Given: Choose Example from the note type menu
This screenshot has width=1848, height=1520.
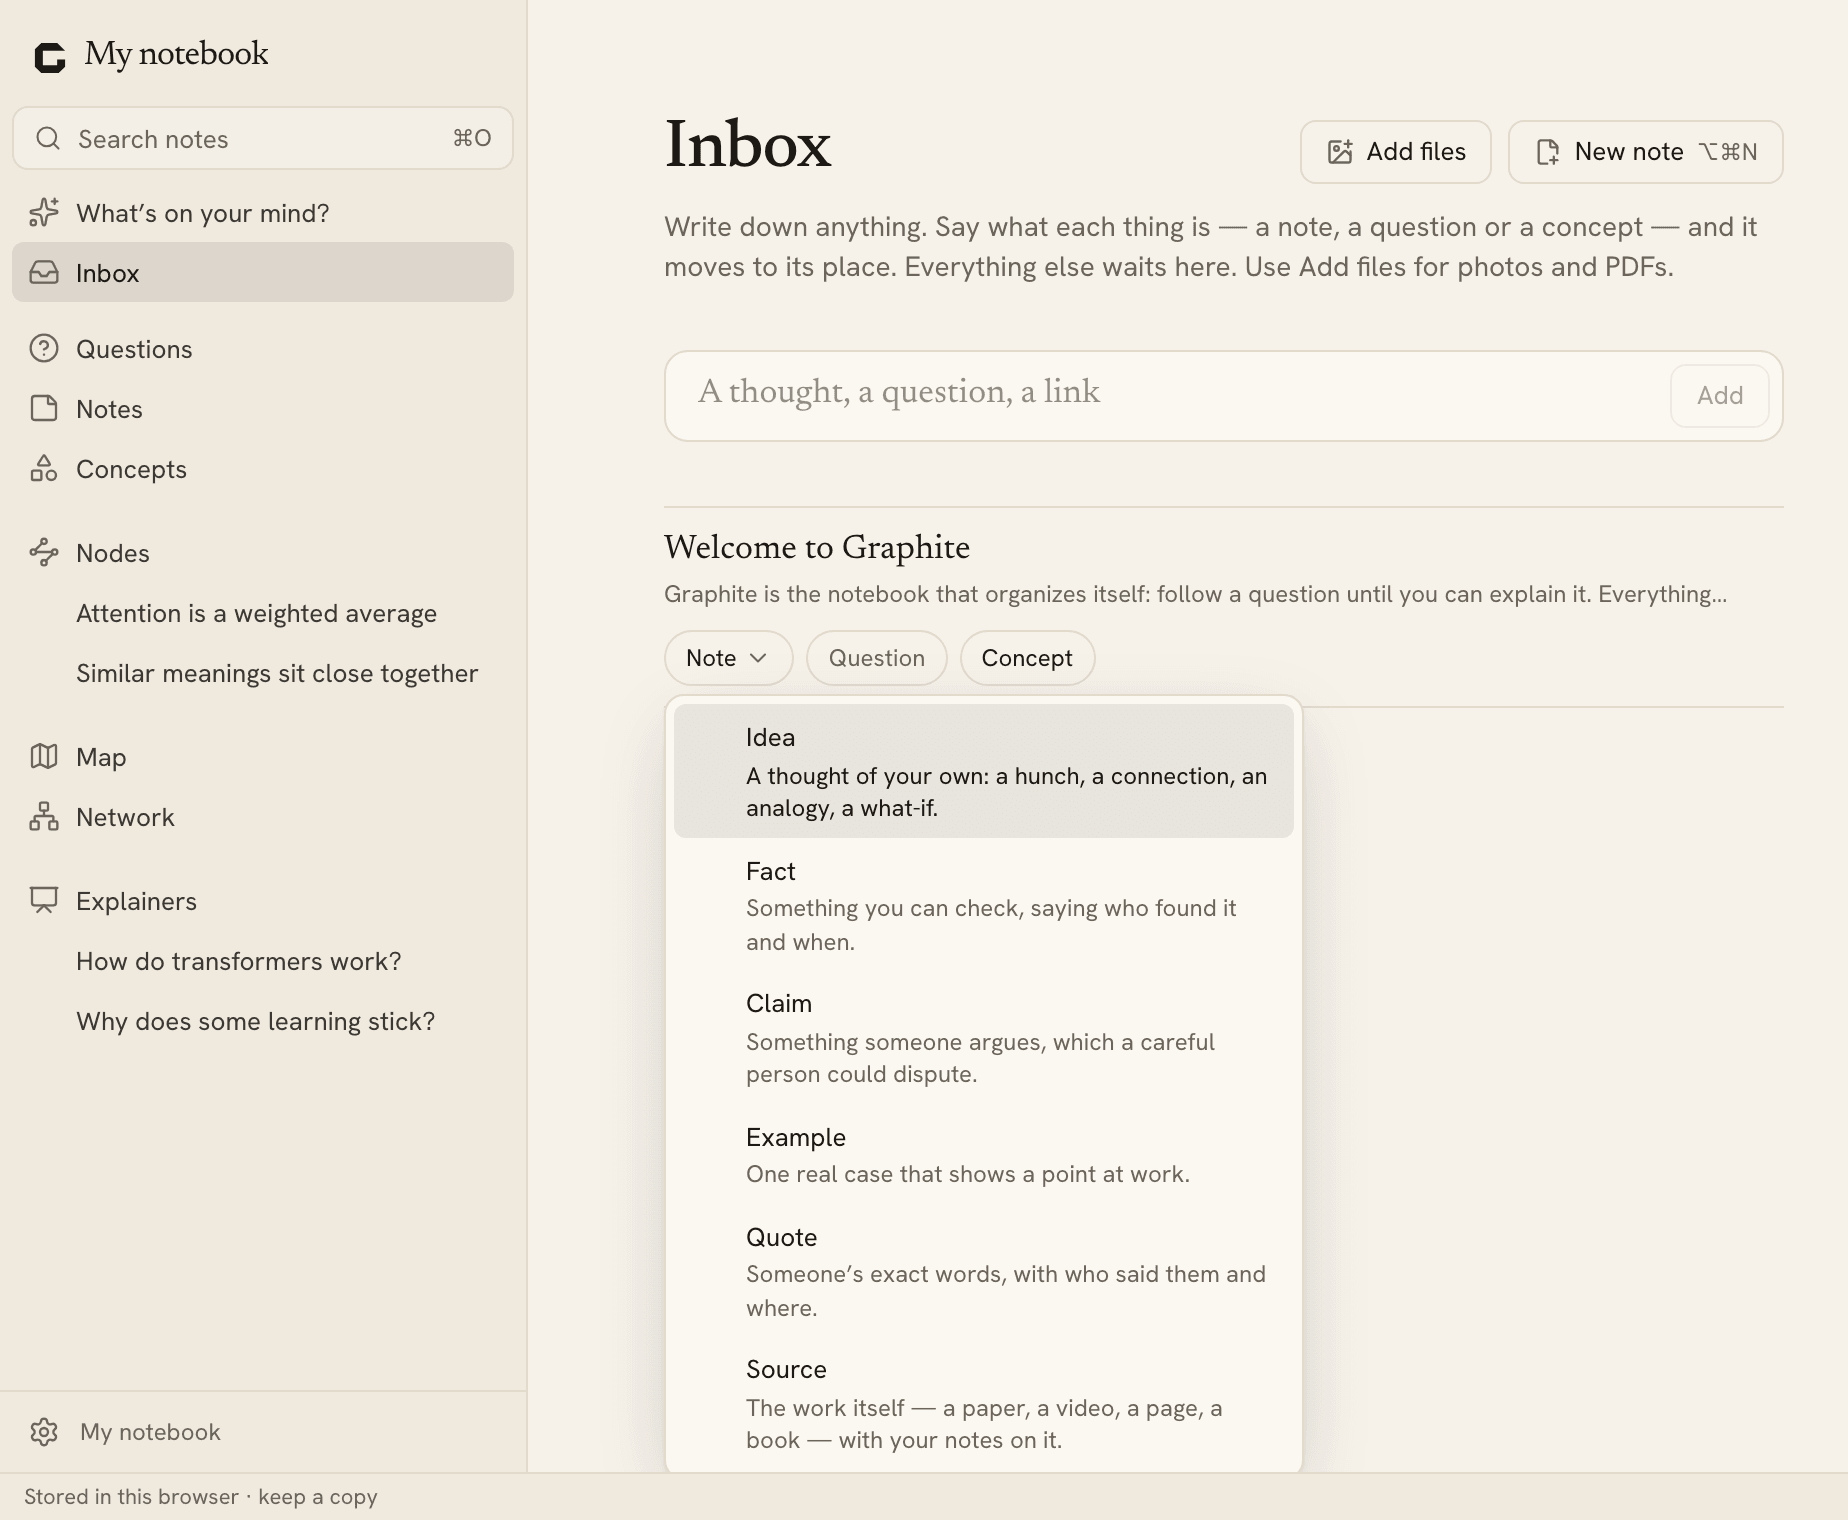Looking at the screenshot, I should tap(984, 1155).
